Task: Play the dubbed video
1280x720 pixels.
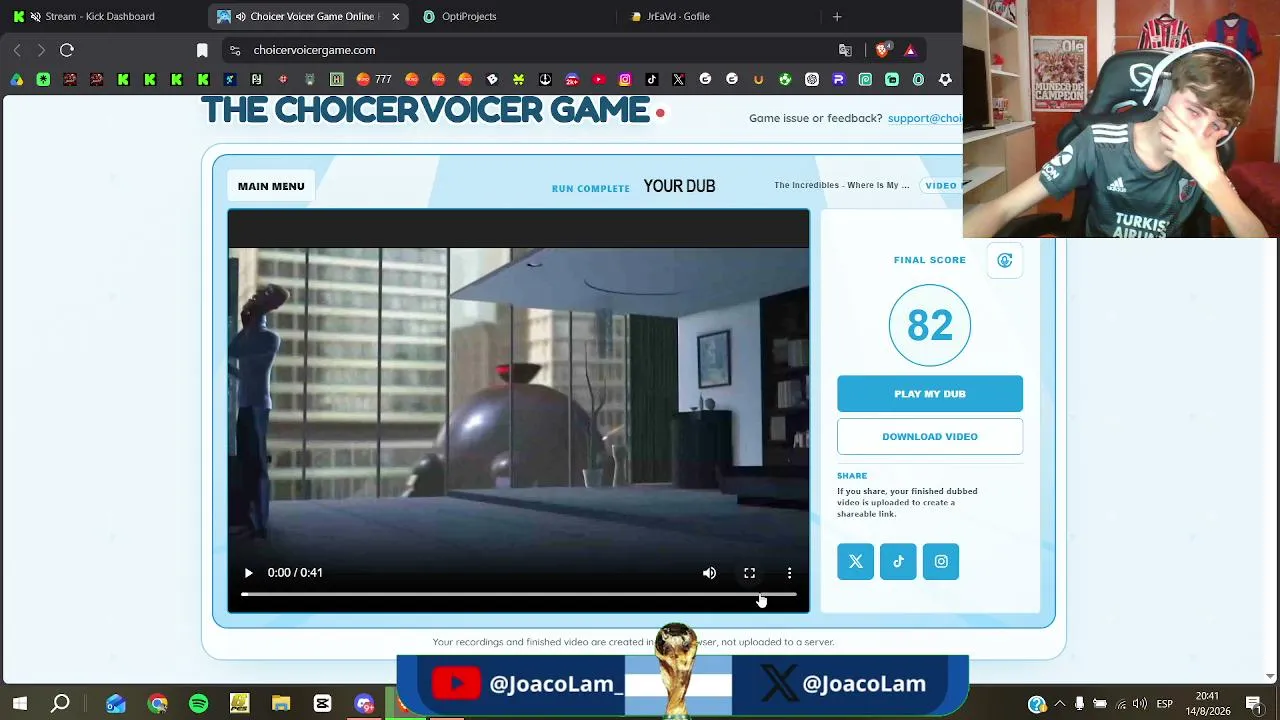Action: (249, 573)
